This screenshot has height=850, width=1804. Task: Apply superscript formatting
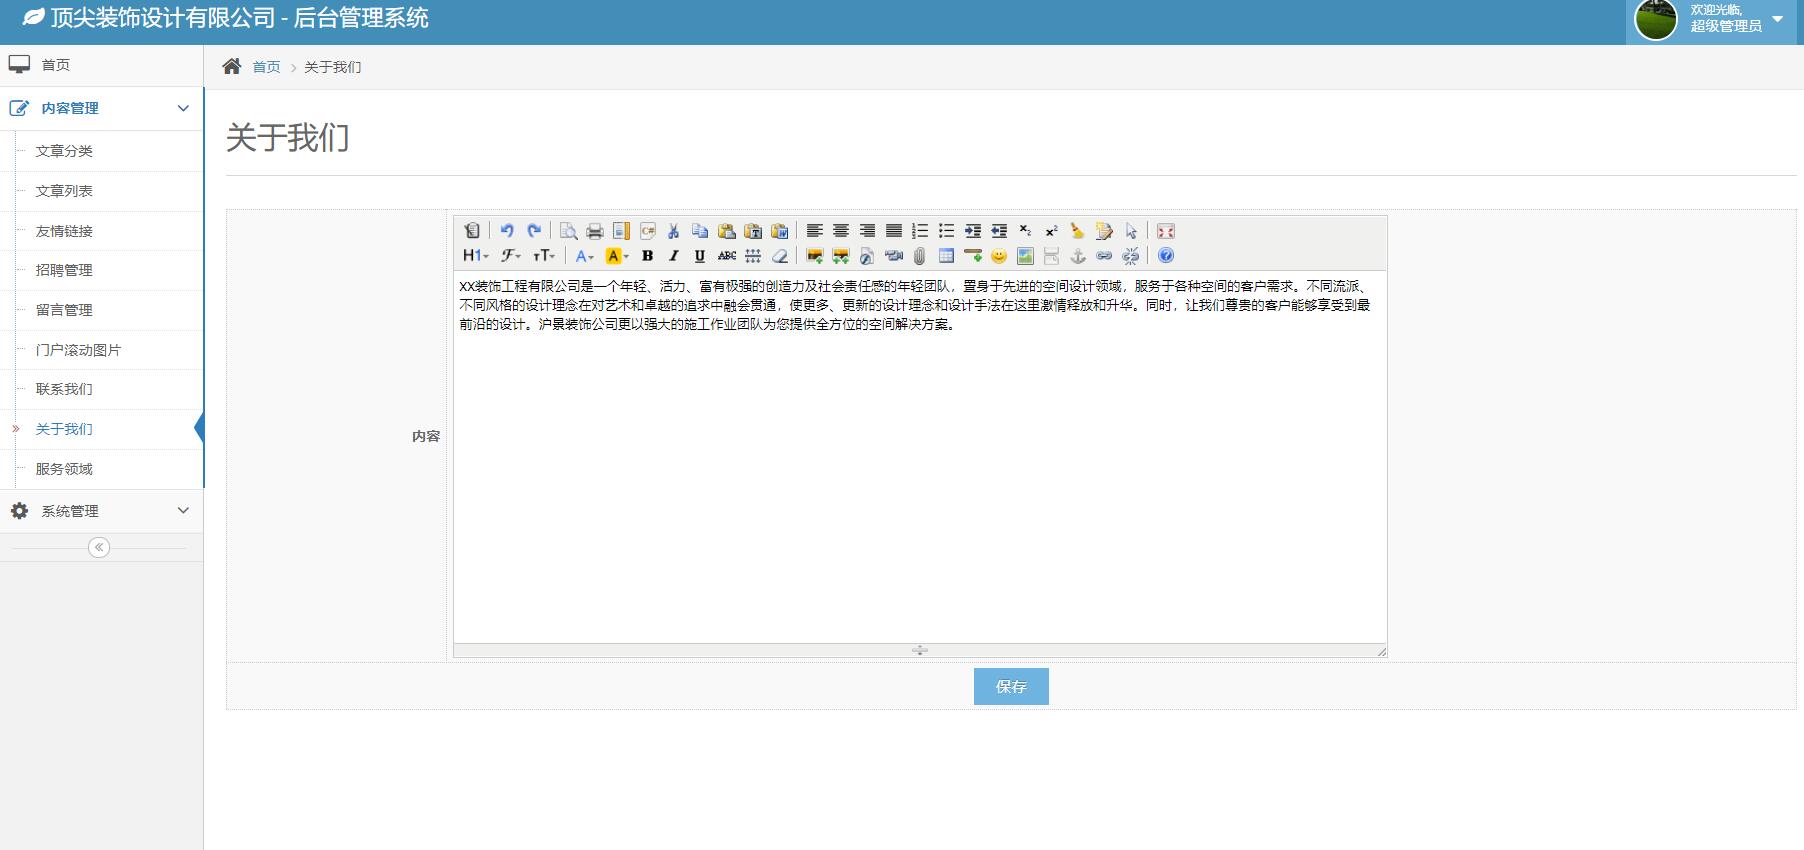1051,231
